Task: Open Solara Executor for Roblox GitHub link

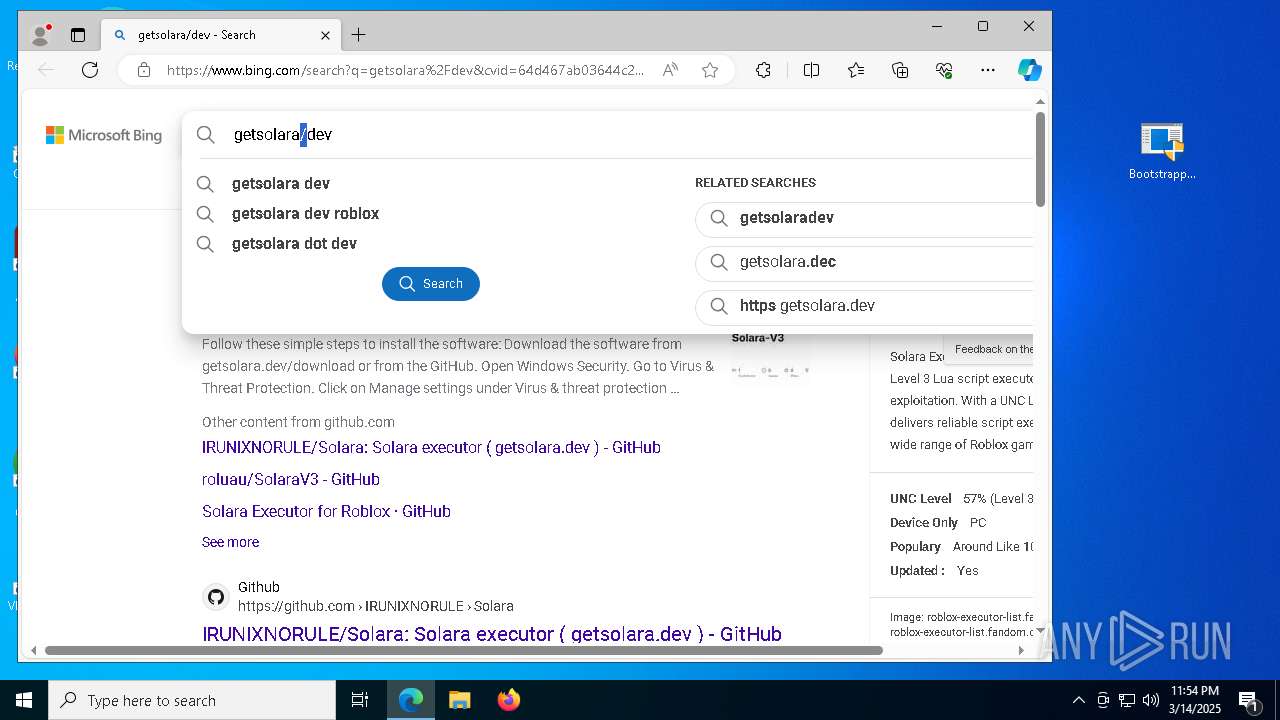Action: tap(326, 511)
